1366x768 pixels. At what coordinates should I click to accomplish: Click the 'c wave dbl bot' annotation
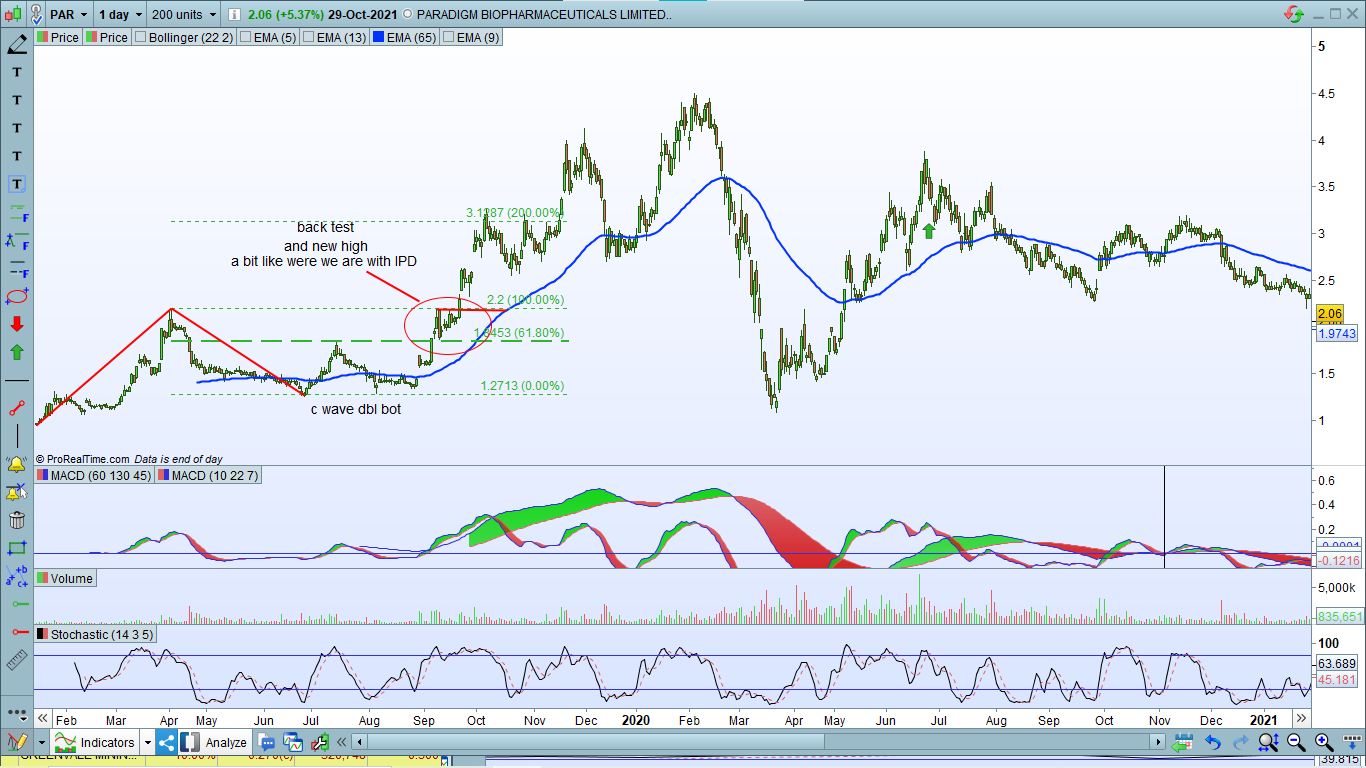(x=356, y=409)
